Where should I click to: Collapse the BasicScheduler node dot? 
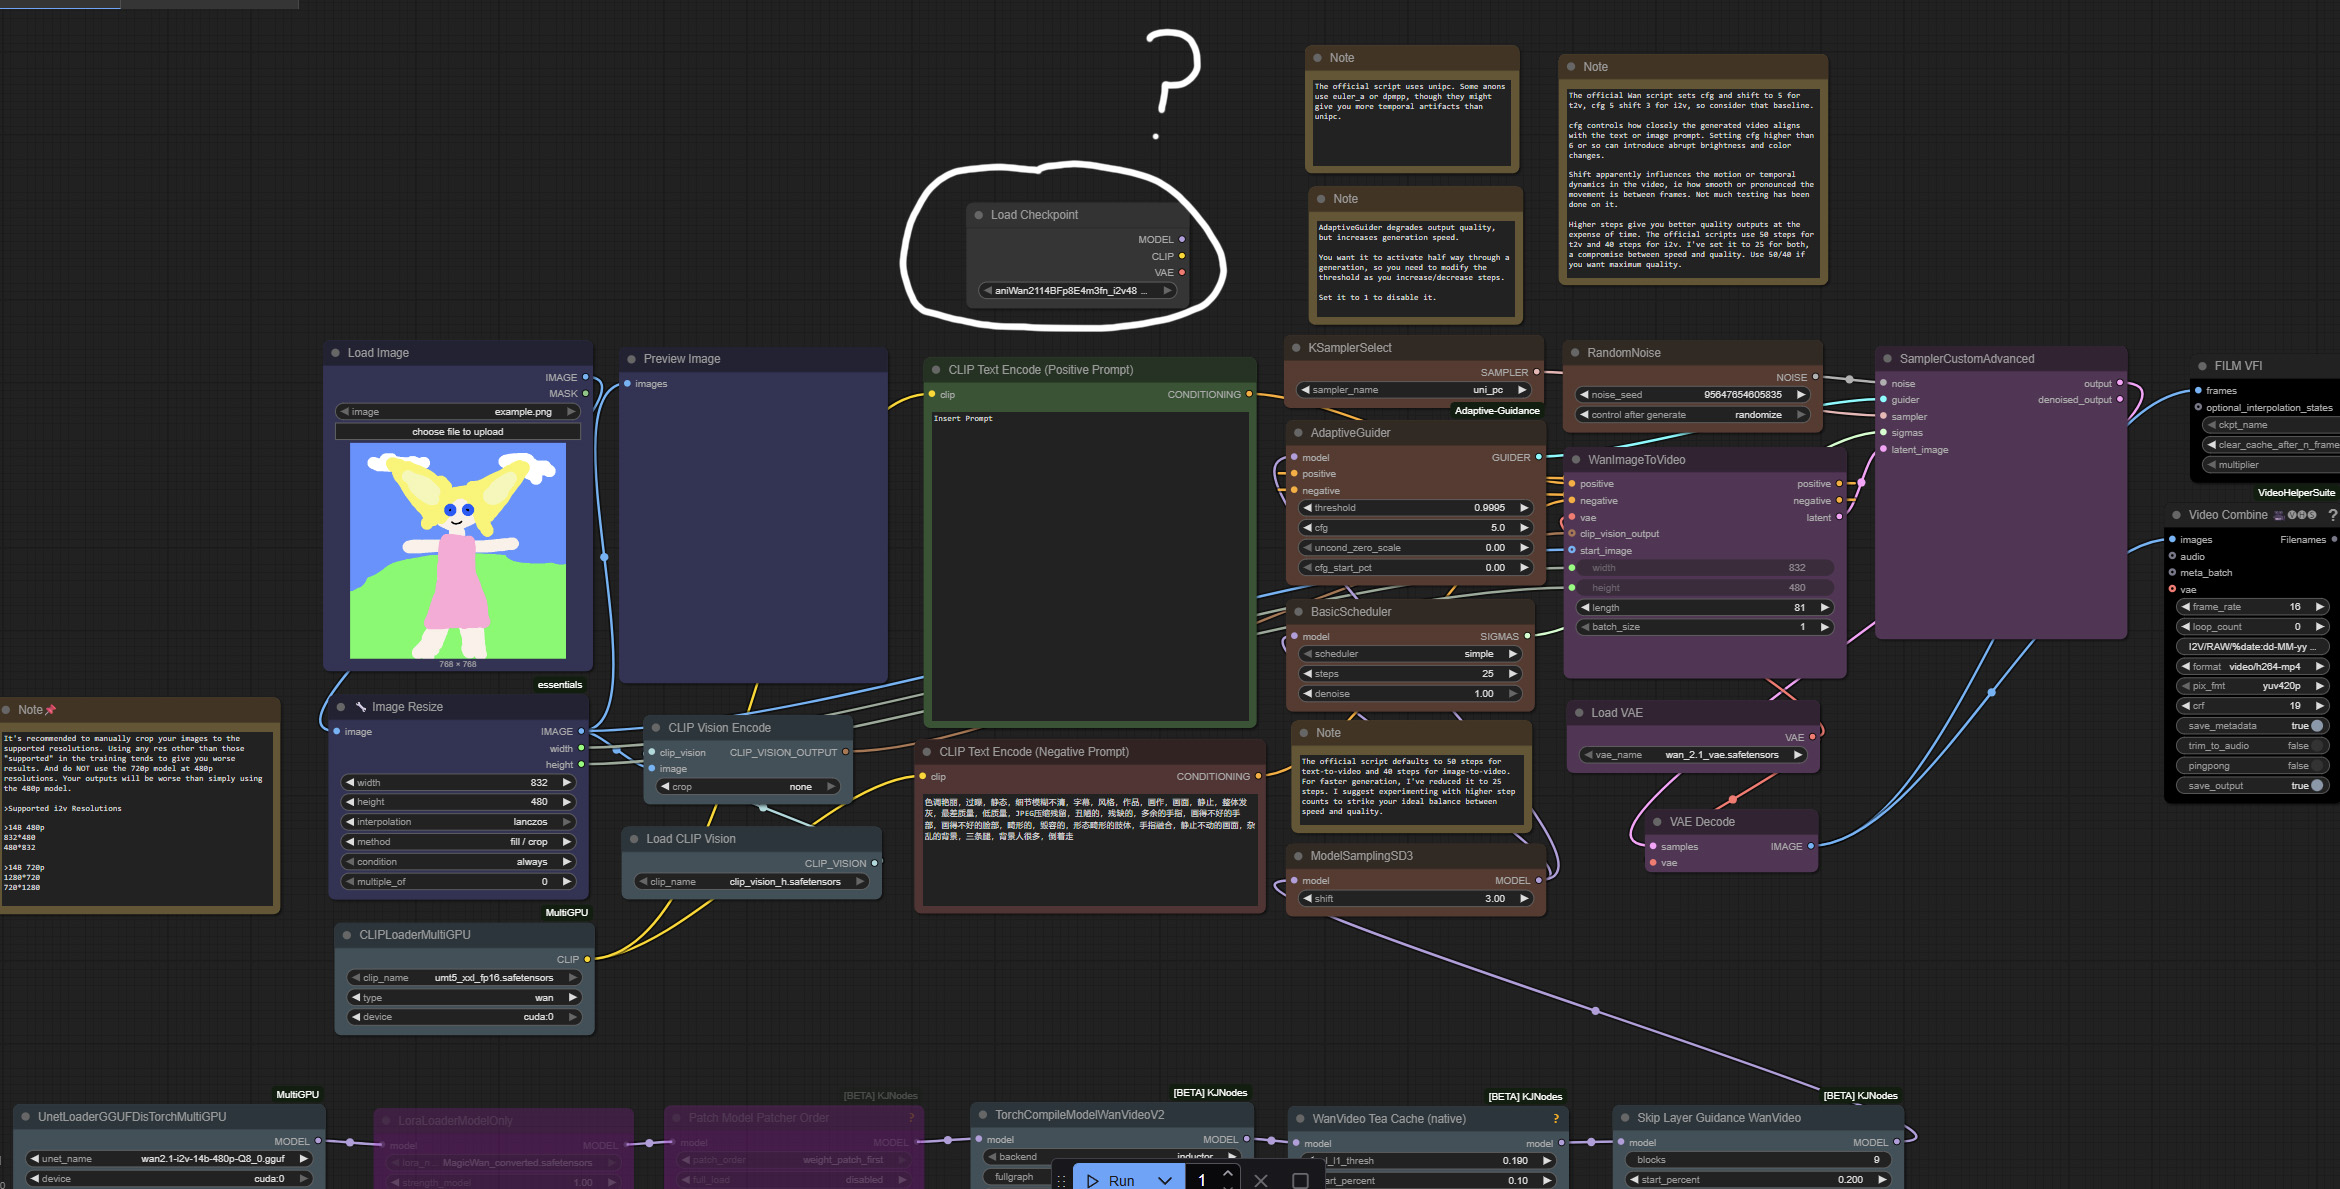1299,612
